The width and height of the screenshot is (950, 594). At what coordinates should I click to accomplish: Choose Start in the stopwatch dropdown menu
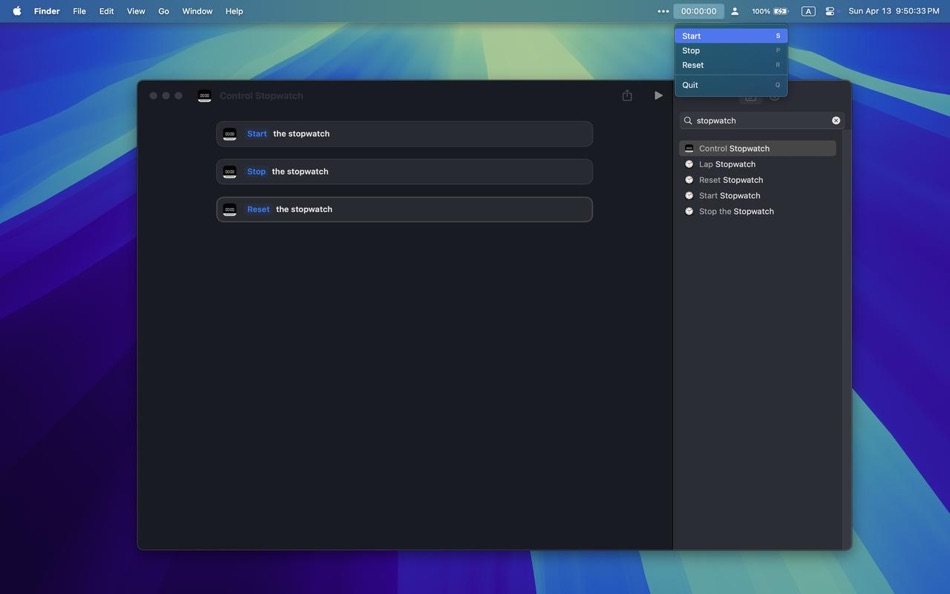[x=731, y=36]
